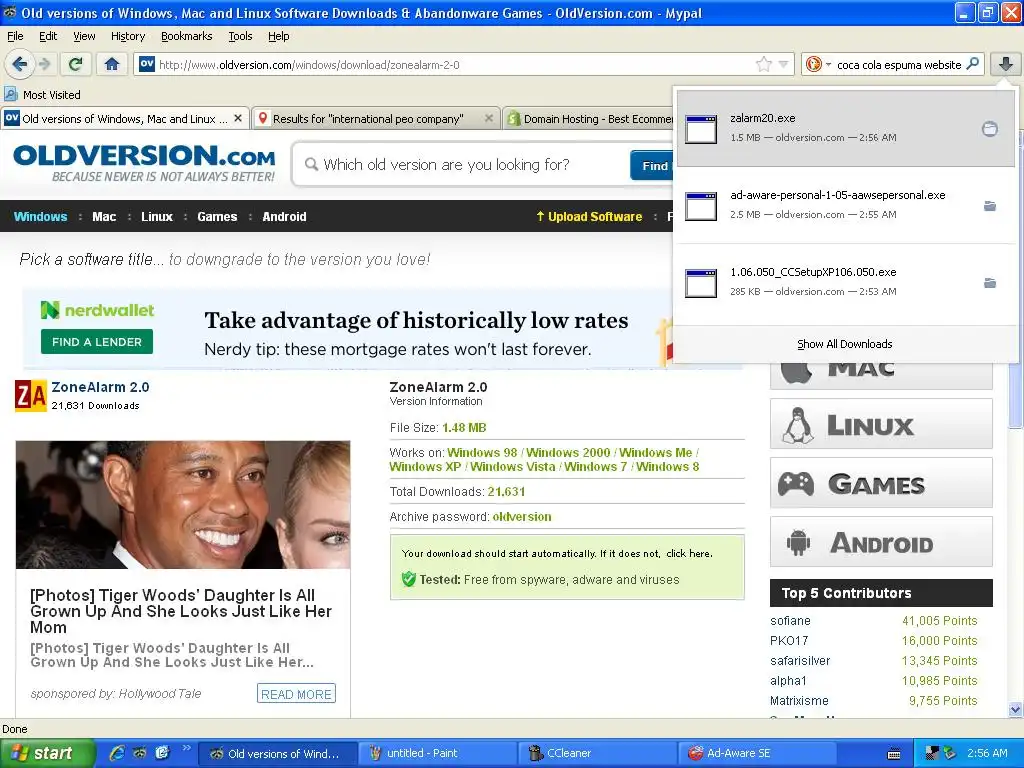Launch Internet Explorer from quick launch
The width and height of the screenshot is (1024, 768).
point(117,753)
